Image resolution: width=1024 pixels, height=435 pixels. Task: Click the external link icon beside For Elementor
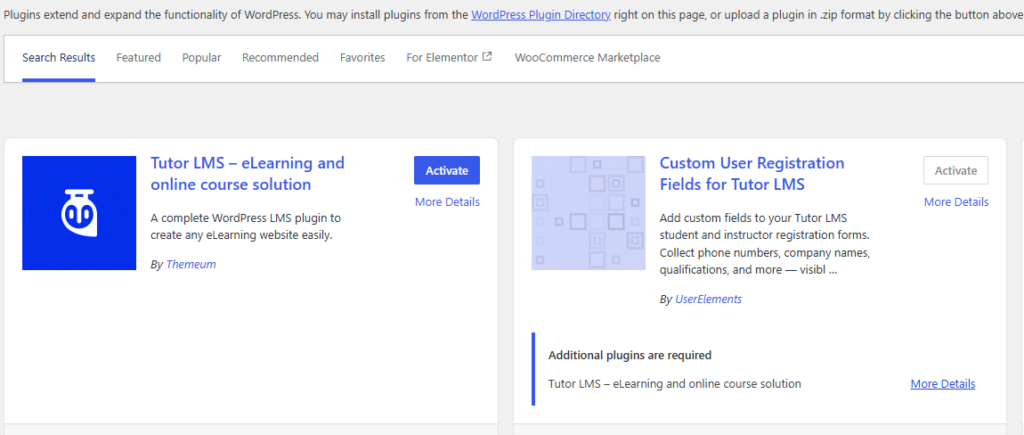click(487, 57)
